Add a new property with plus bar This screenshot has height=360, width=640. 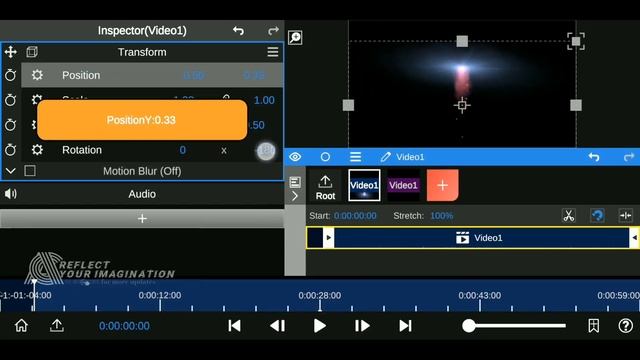142,219
